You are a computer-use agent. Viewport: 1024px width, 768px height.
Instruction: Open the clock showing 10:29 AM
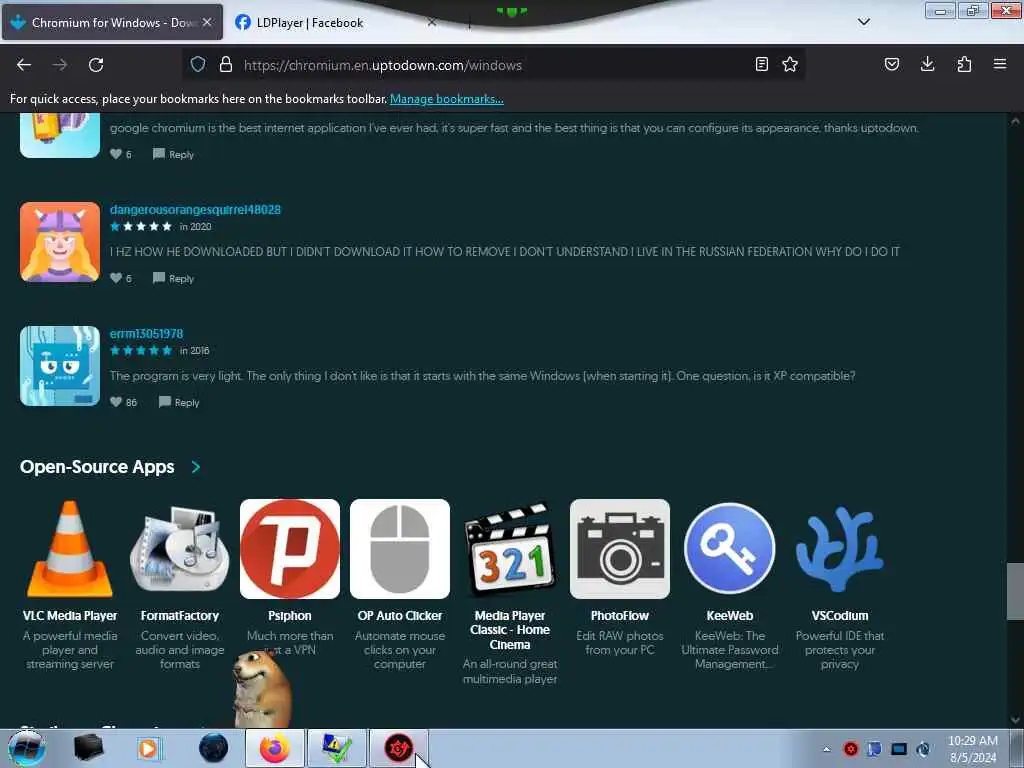click(973, 749)
